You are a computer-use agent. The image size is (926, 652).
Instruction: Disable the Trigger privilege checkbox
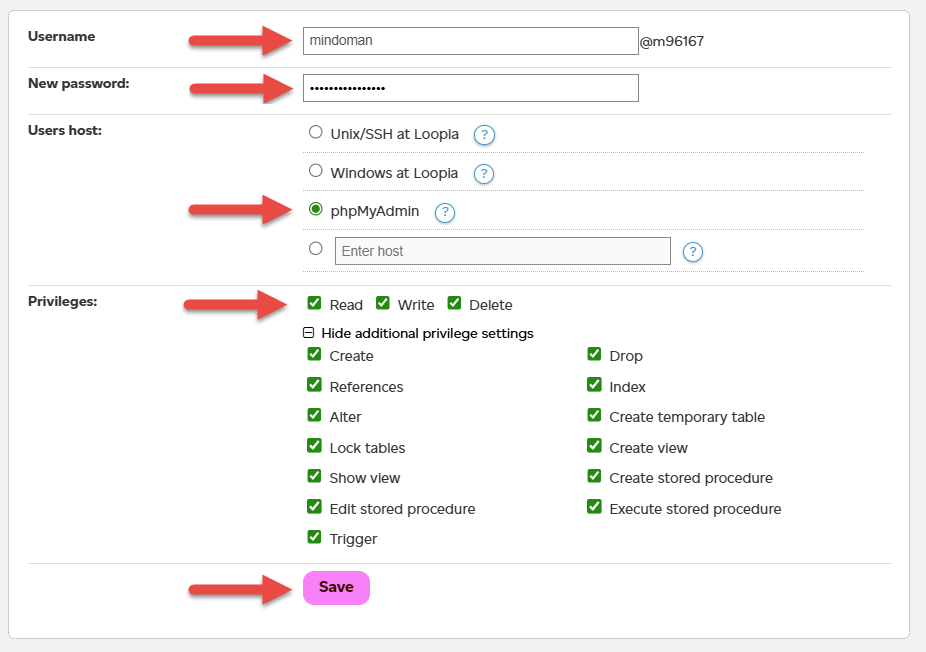click(315, 537)
